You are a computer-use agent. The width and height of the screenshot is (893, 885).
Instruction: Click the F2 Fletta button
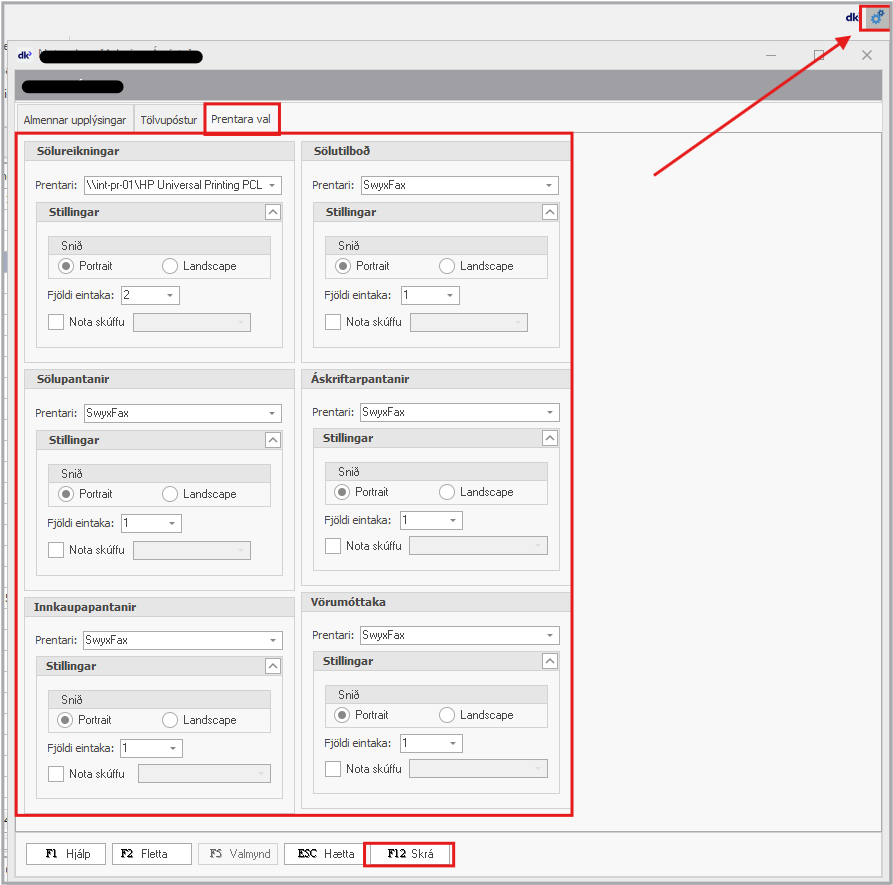pos(152,854)
